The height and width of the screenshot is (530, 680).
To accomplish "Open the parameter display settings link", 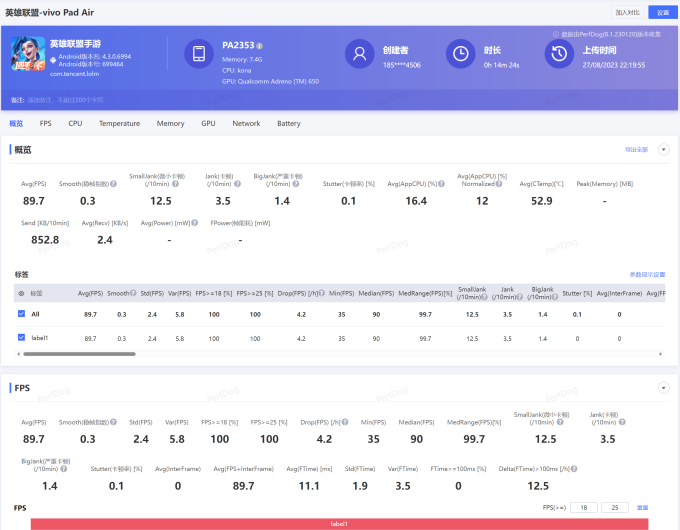I will pyautogui.click(x=647, y=275).
